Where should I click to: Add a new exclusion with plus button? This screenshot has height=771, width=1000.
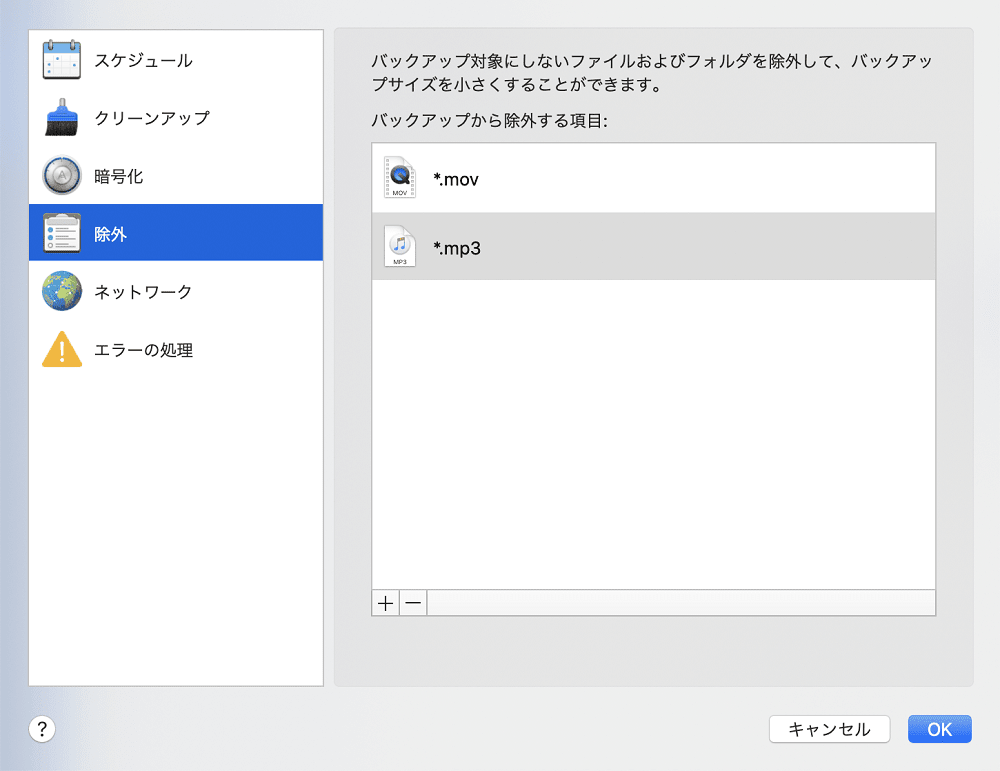pyautogui.click(x=385, y=603)
